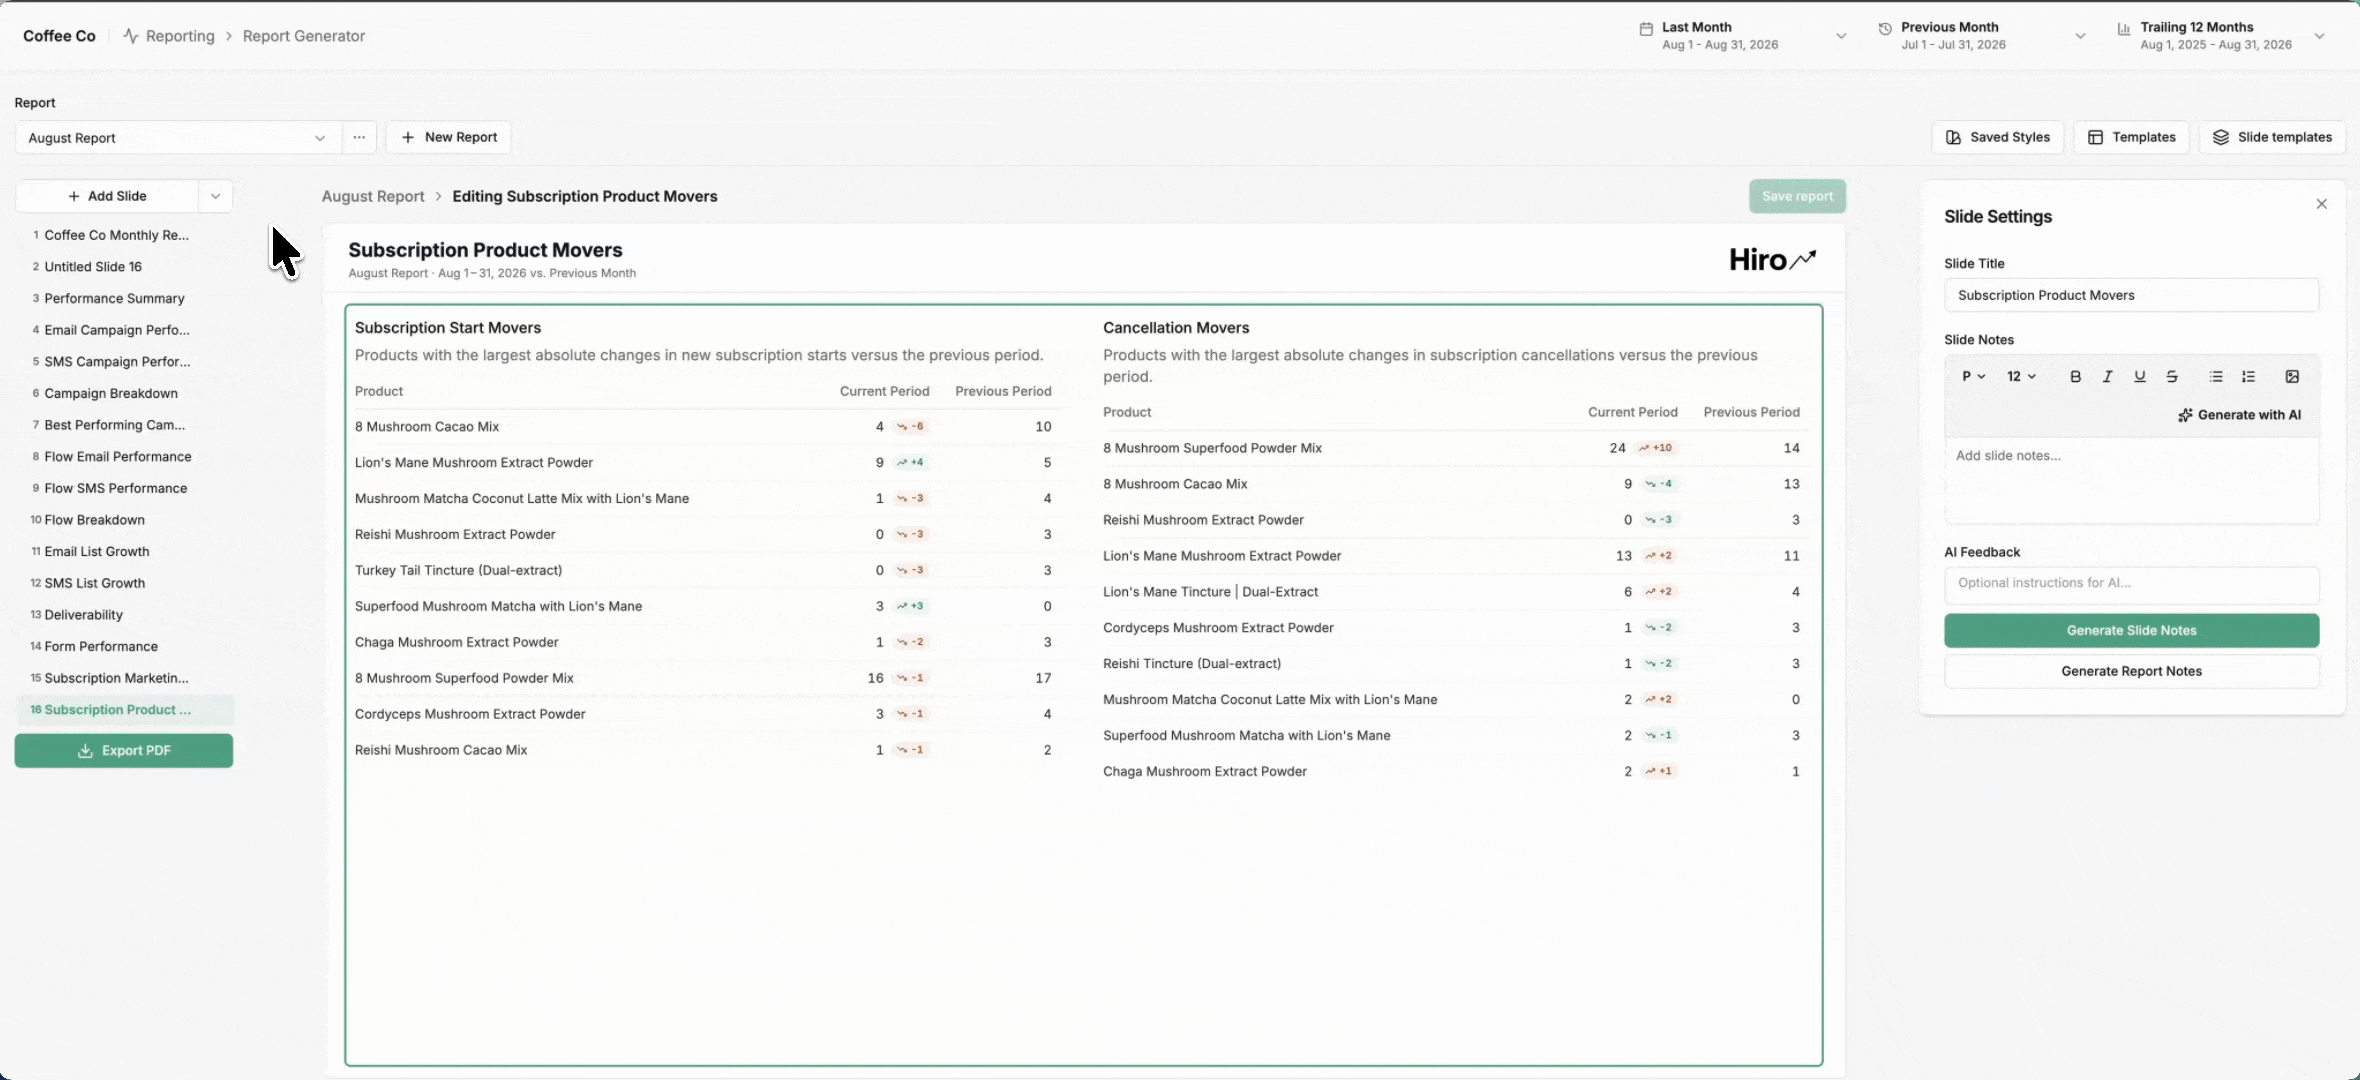
Task: Open Saved Styles
Action: pyautogui.click(x=1997, y=138)
